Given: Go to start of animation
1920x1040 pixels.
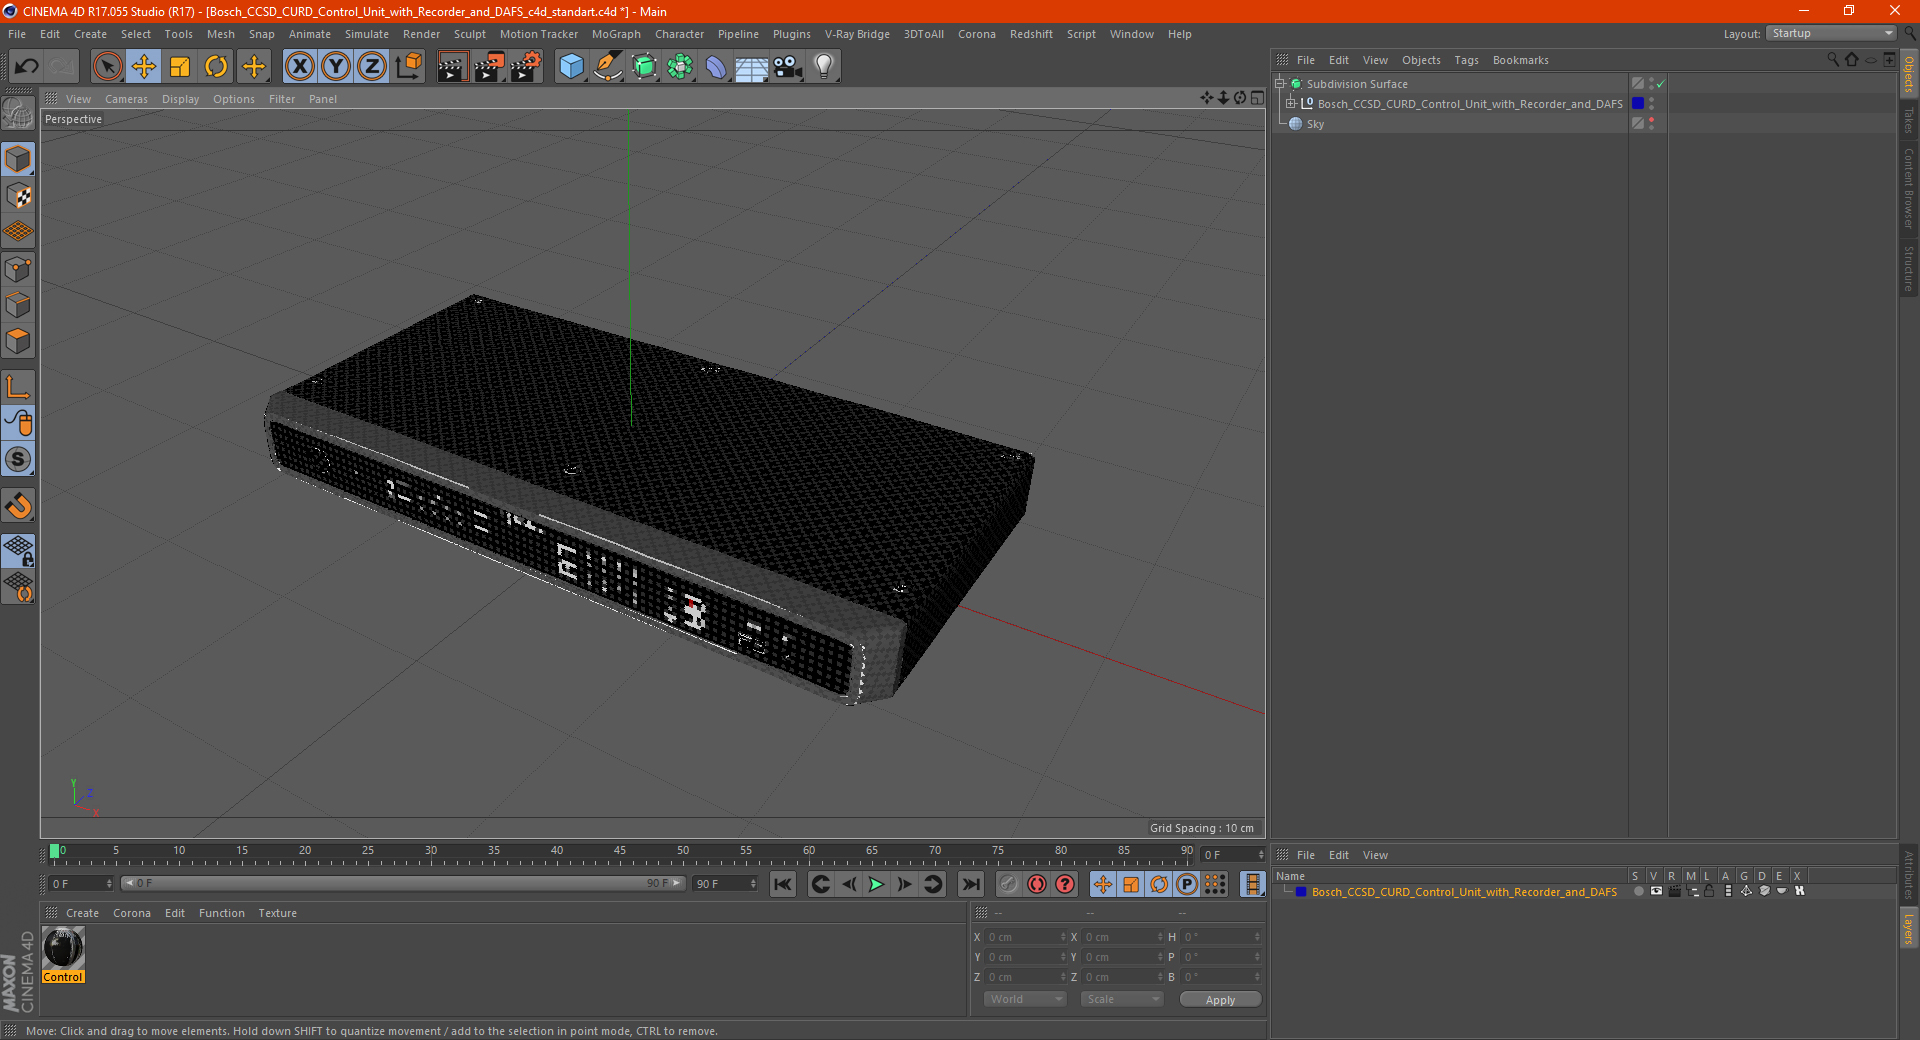Looking at the screenshot, I should 783,884.
